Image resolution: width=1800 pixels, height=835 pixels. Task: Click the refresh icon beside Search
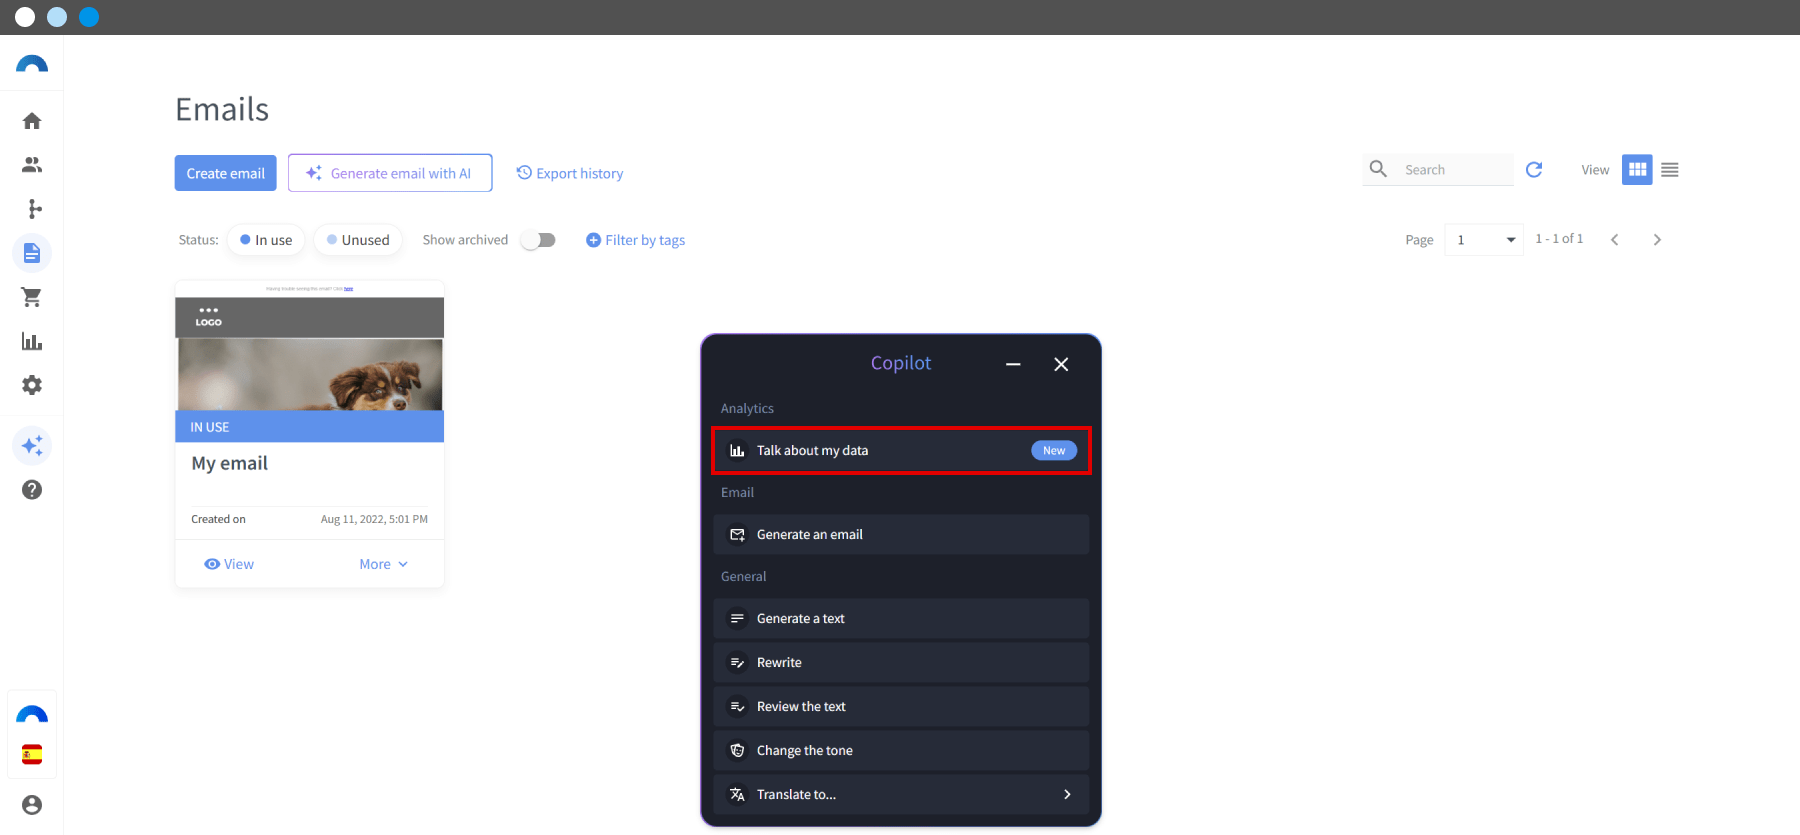pyautogui.click(x=1534, y=170)
